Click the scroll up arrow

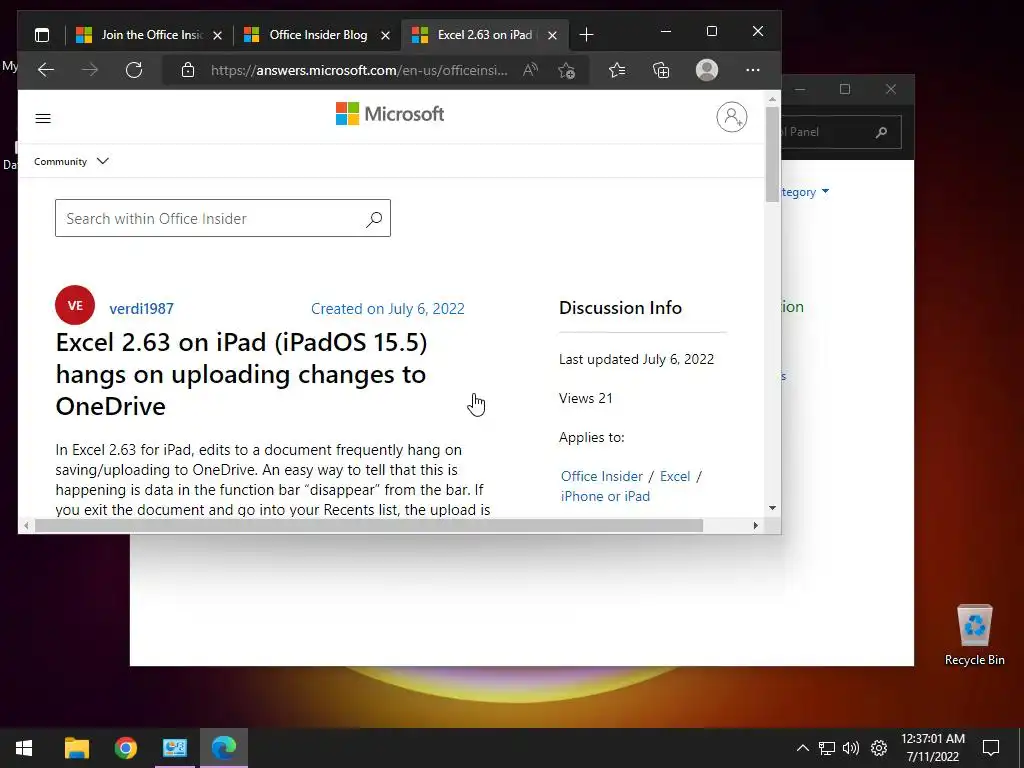[x=773, y=99]
